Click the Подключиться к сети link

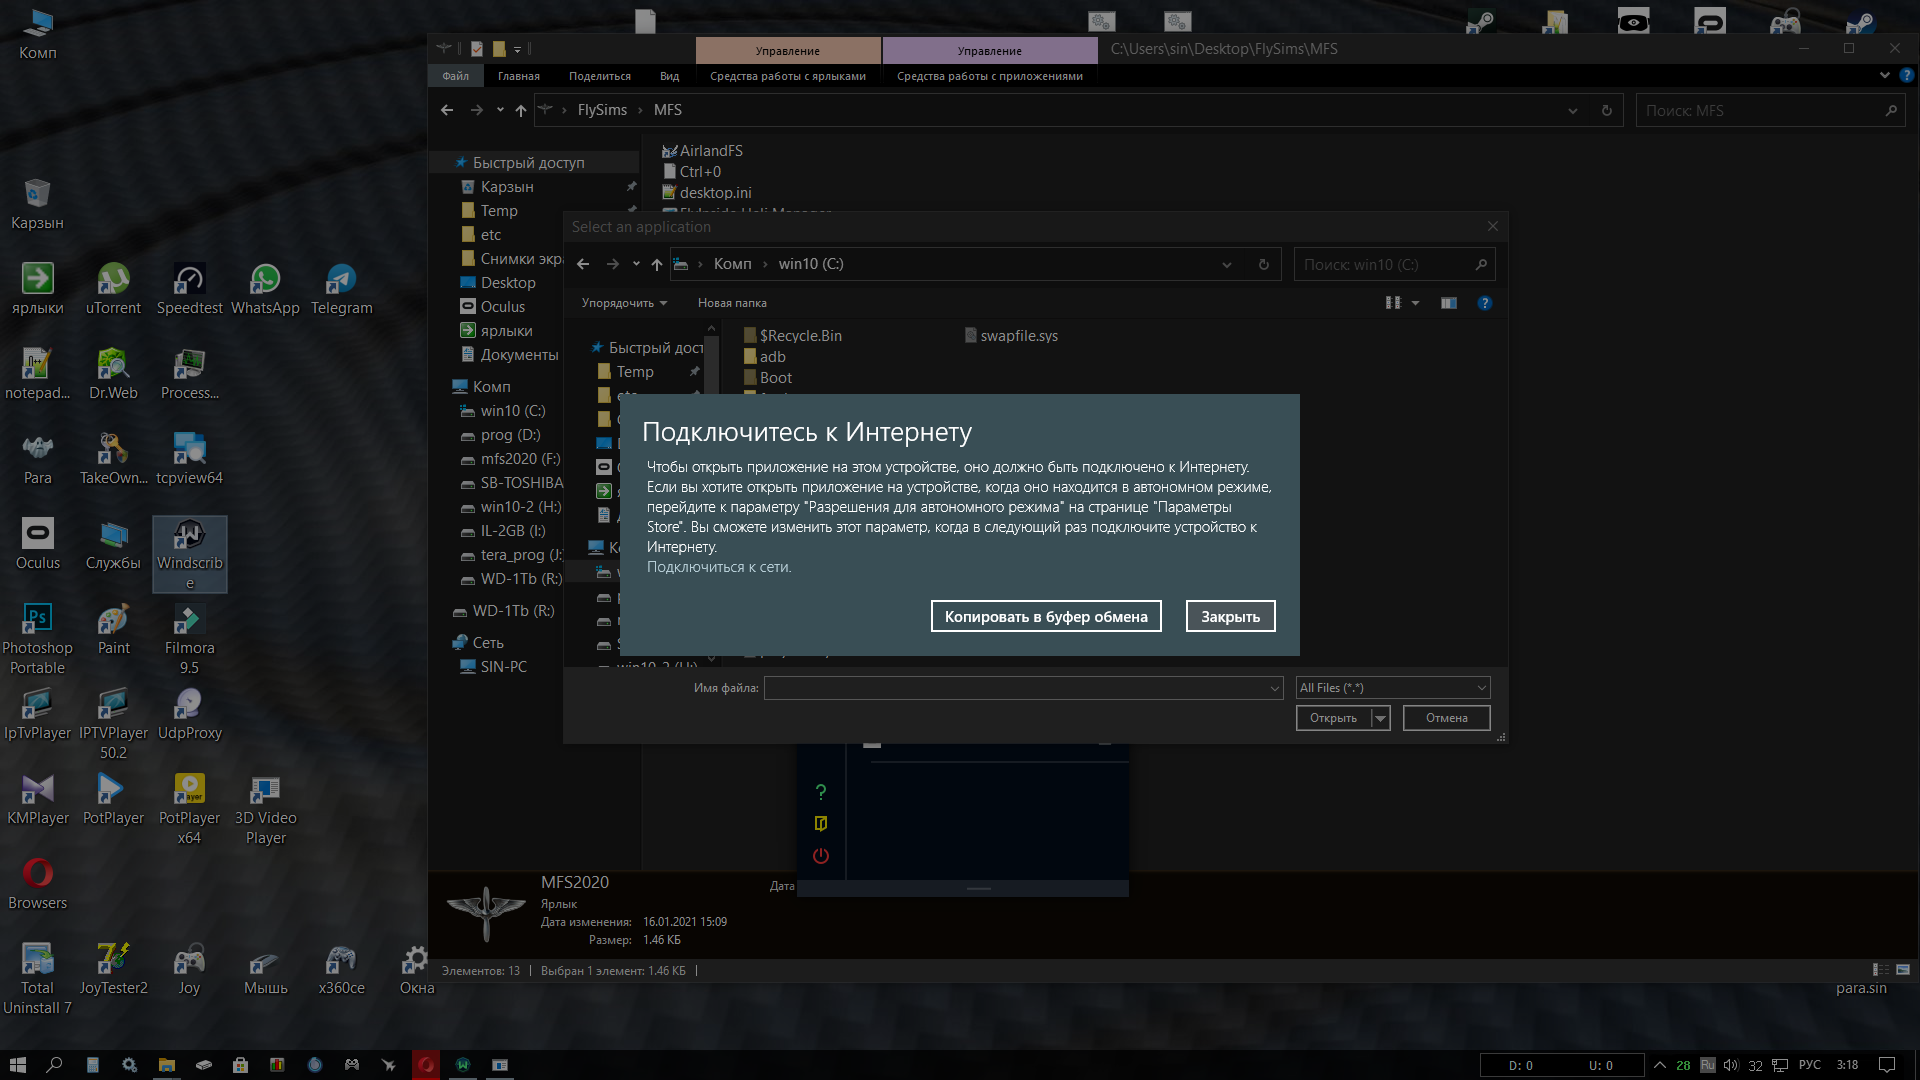[718, 567]
